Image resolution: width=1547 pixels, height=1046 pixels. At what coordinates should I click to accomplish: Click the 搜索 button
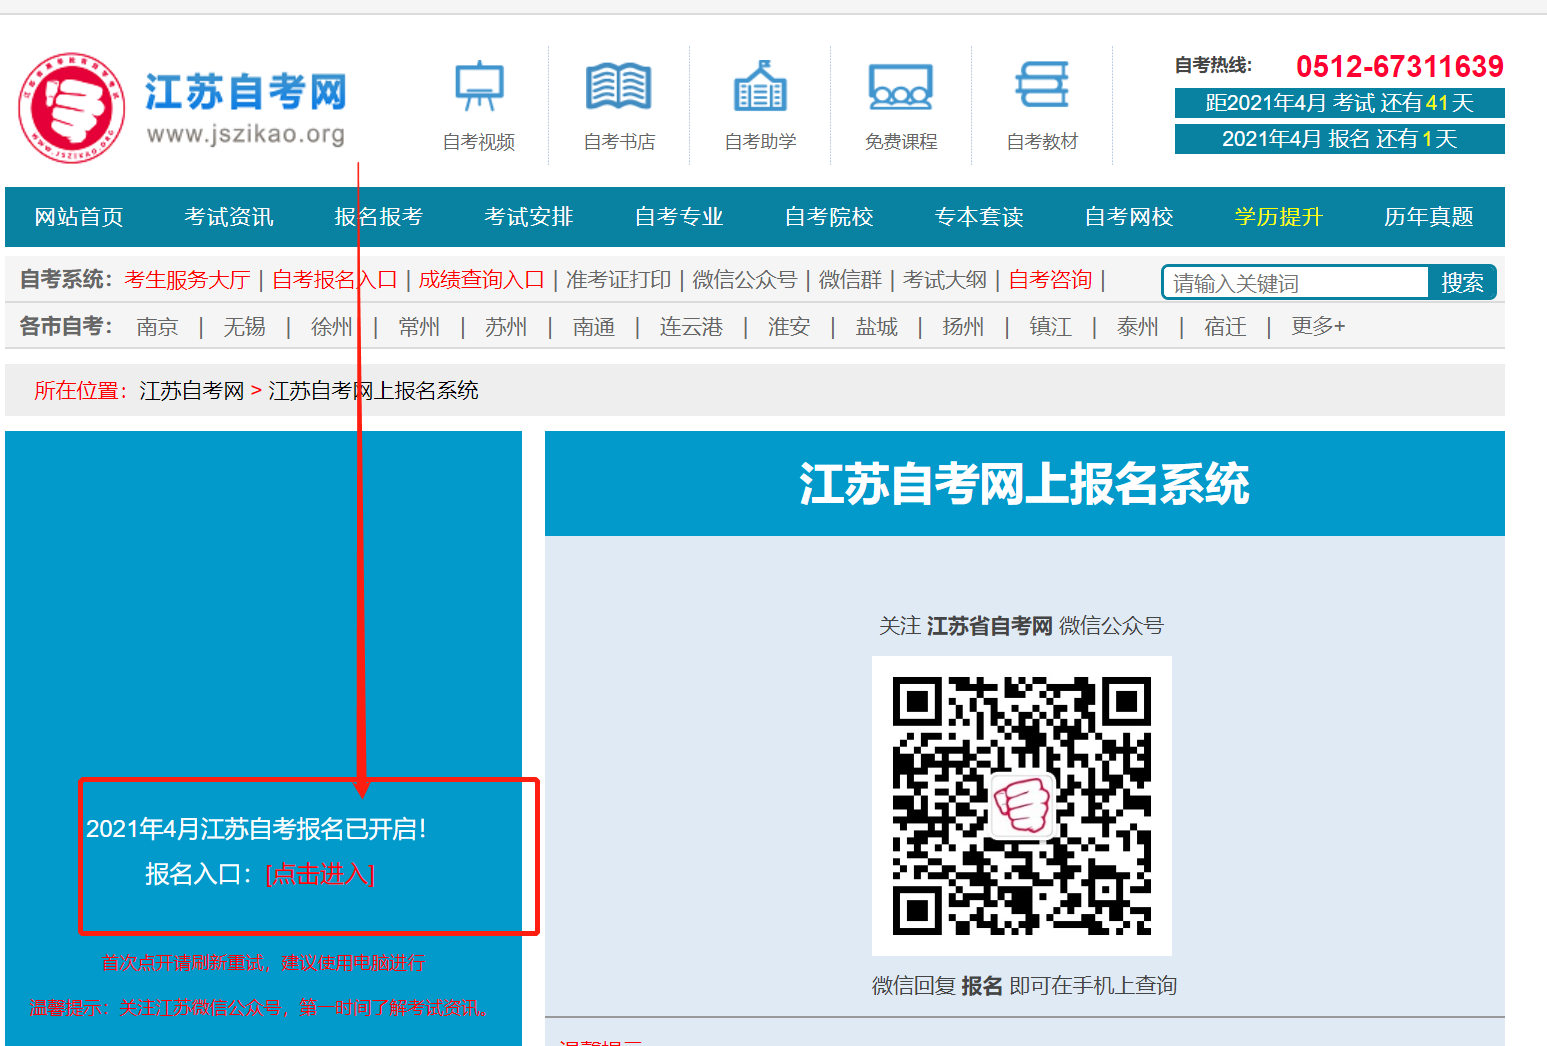[x=1462, y=283]
